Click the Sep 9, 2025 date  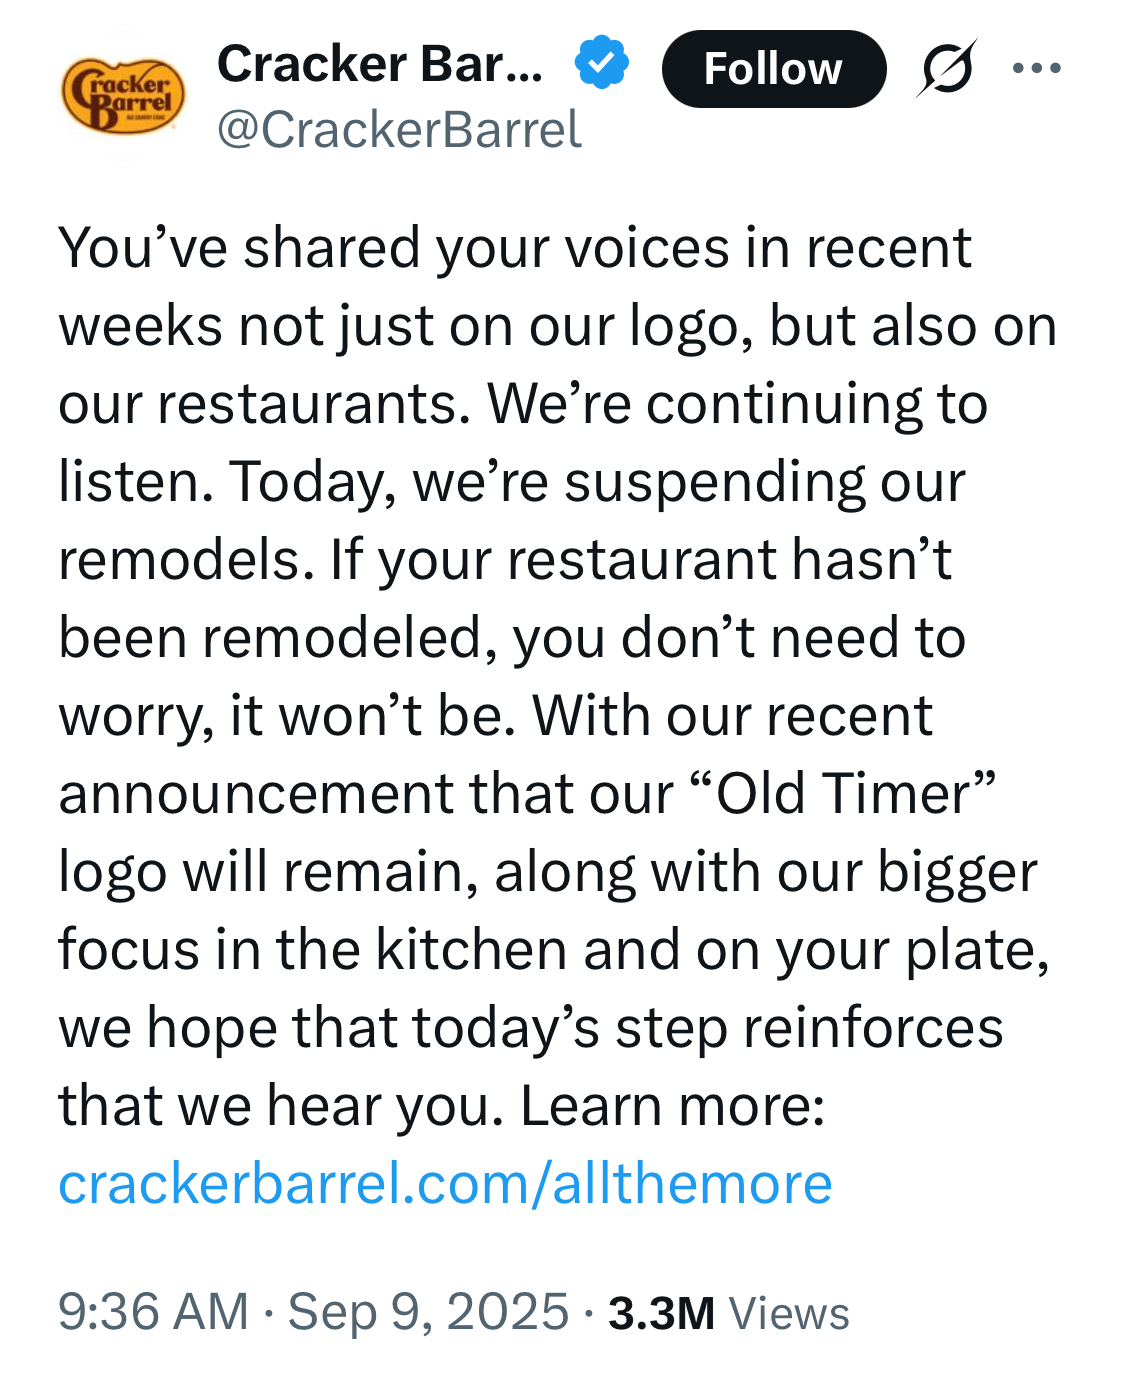428,1312
